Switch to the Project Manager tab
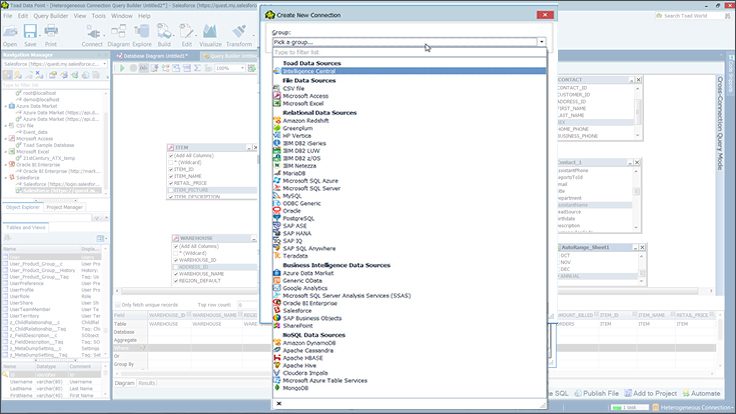 [x=65, y=207]
